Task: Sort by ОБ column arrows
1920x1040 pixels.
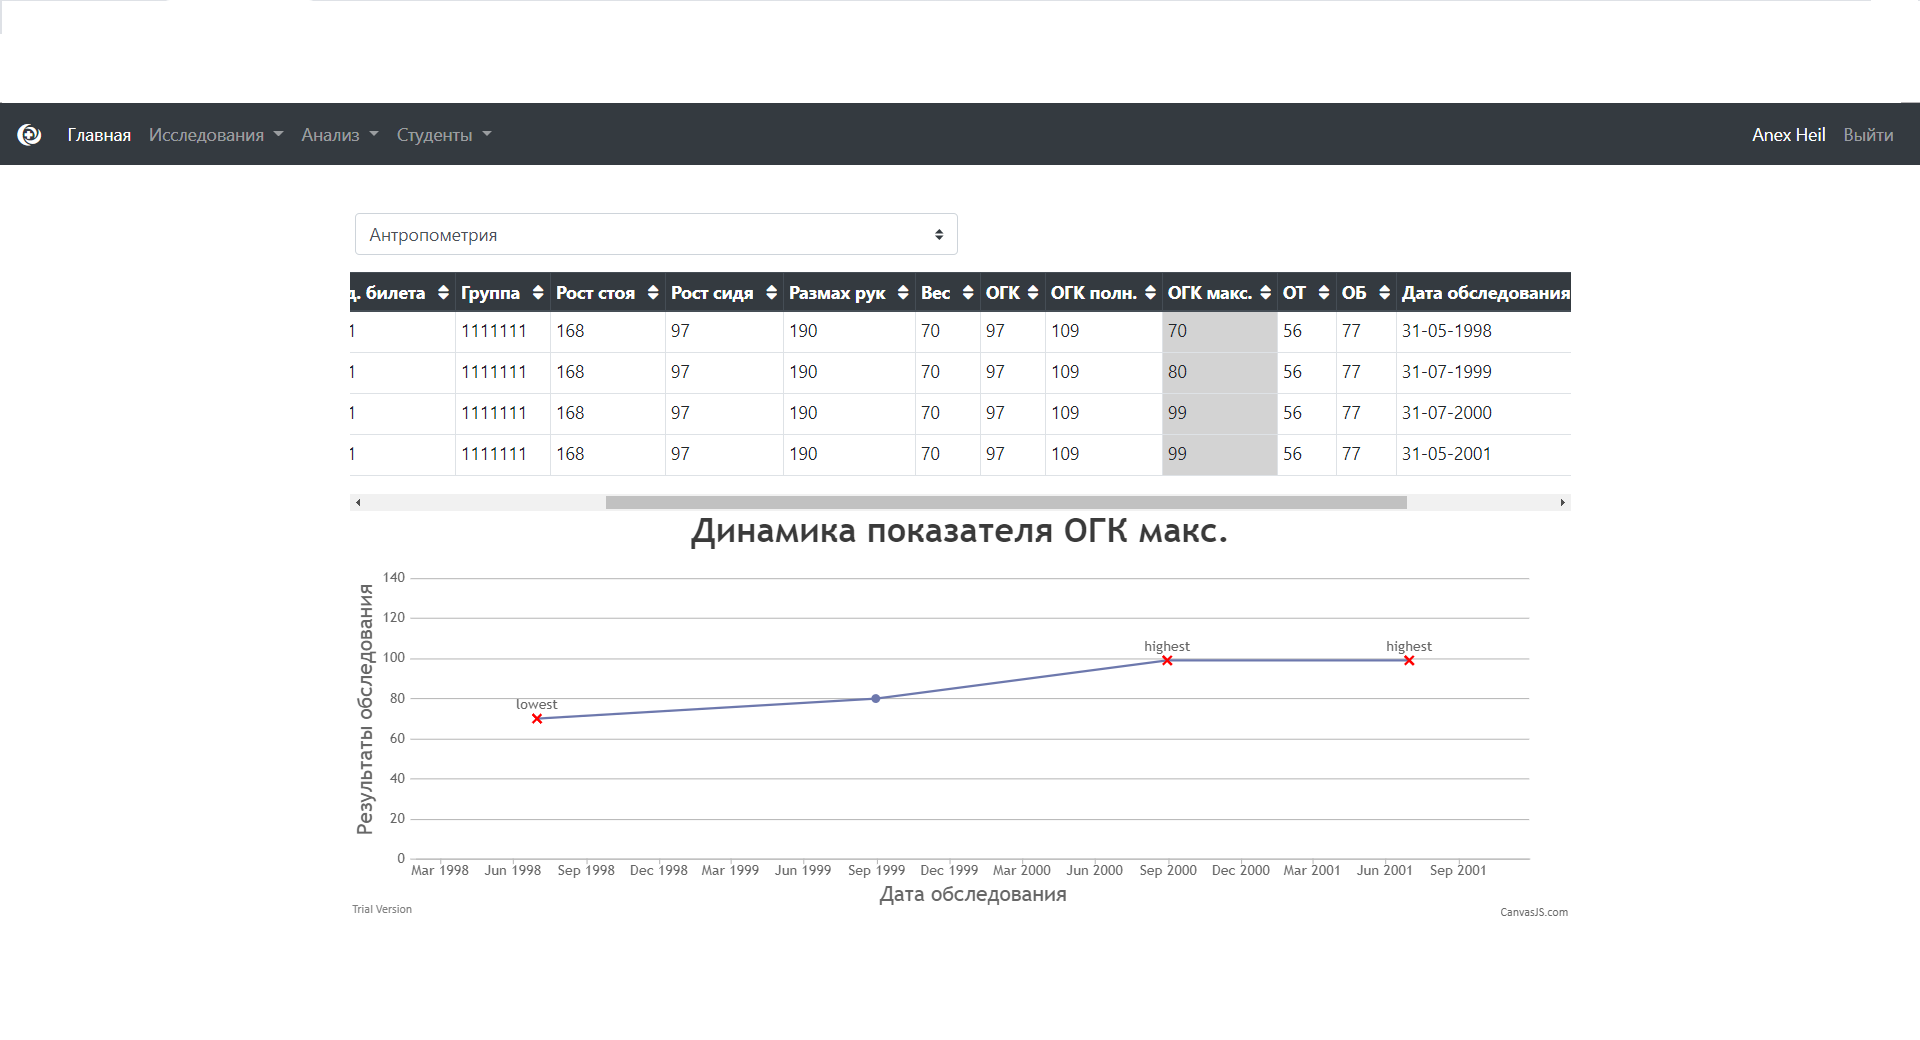Action: pyautogui.click(x=1384, y=292)
